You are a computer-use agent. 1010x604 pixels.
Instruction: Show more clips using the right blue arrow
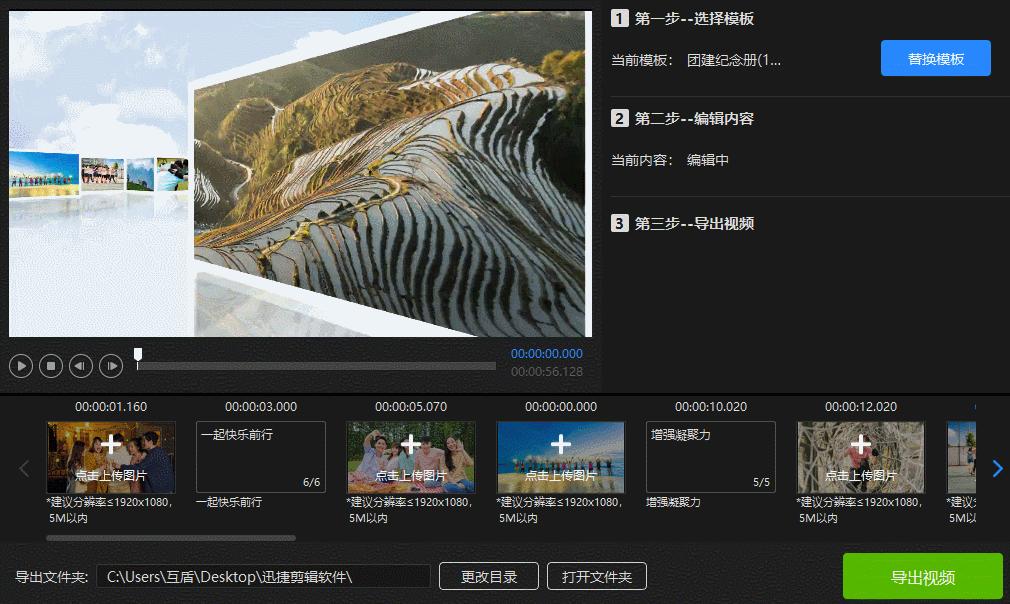point(997,467)
